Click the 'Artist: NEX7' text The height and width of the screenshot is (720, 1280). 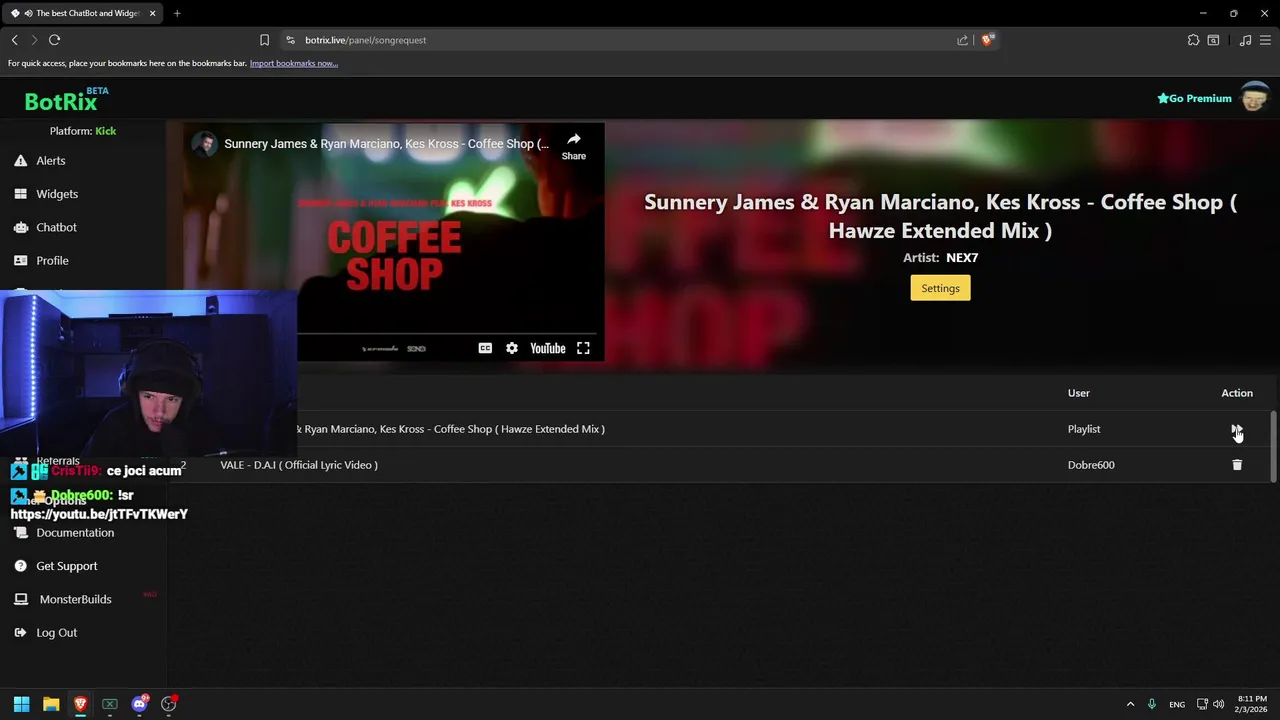click(940, 257)
